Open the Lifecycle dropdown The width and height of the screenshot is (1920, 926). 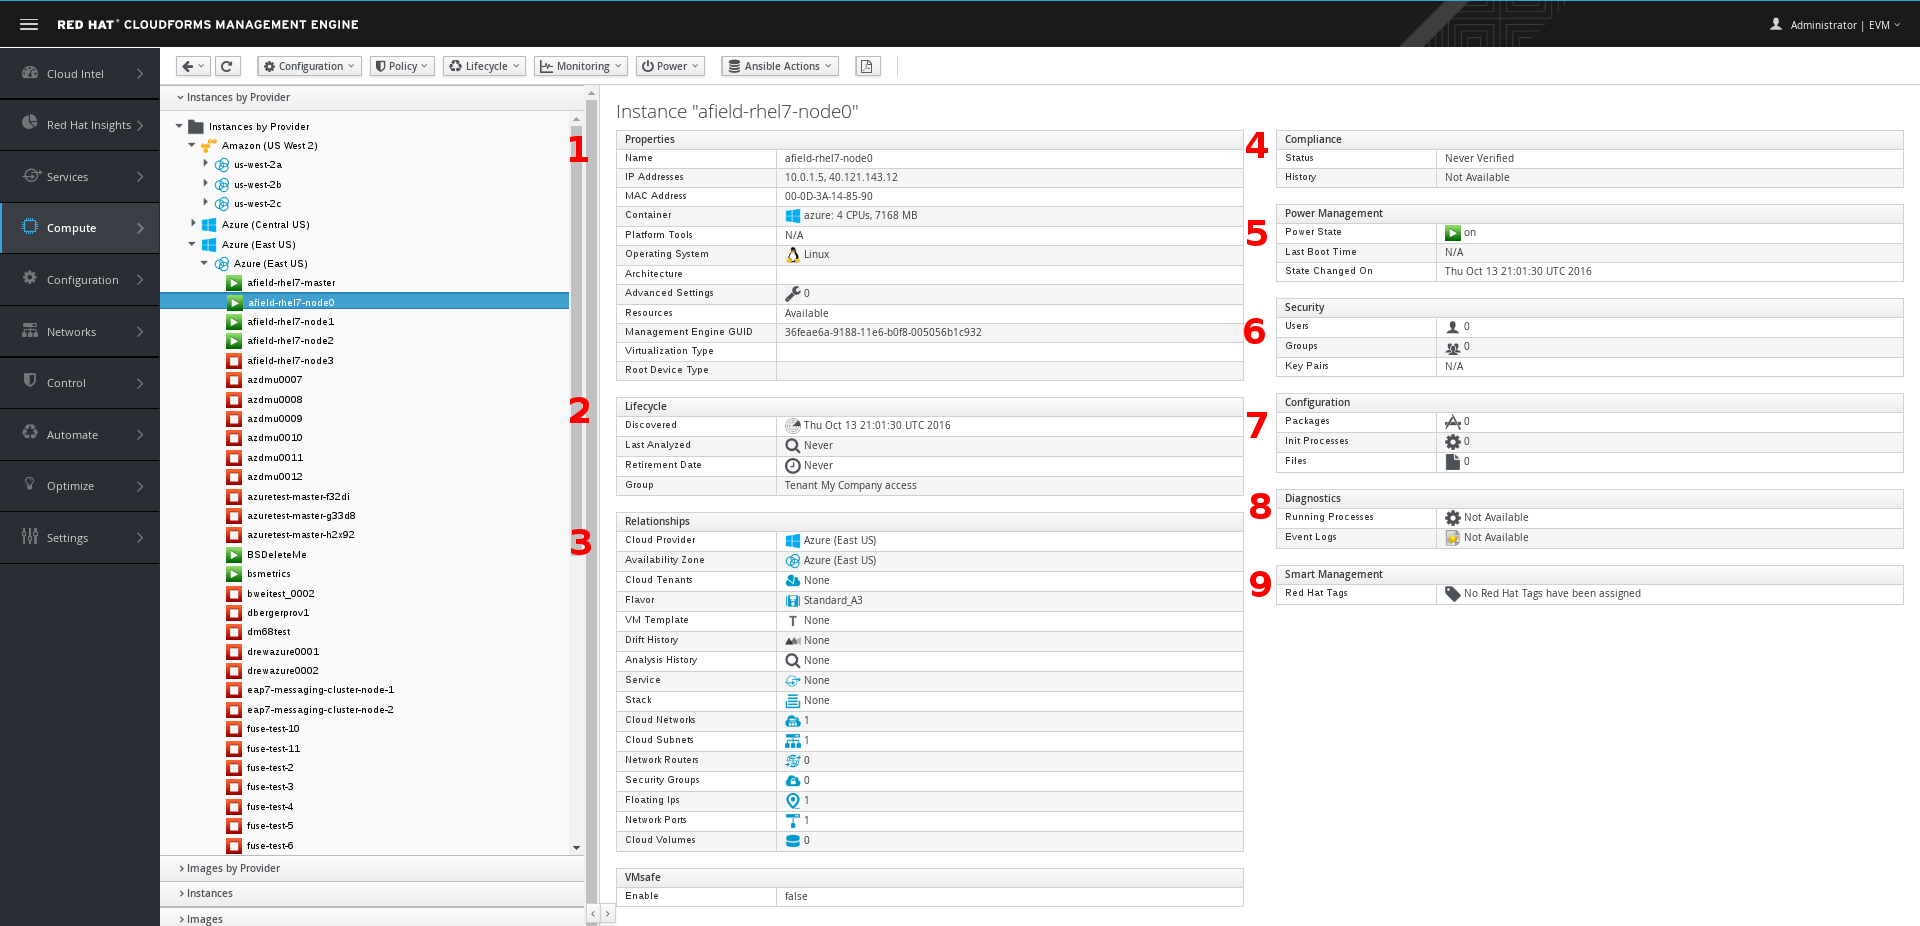[484, 66]
